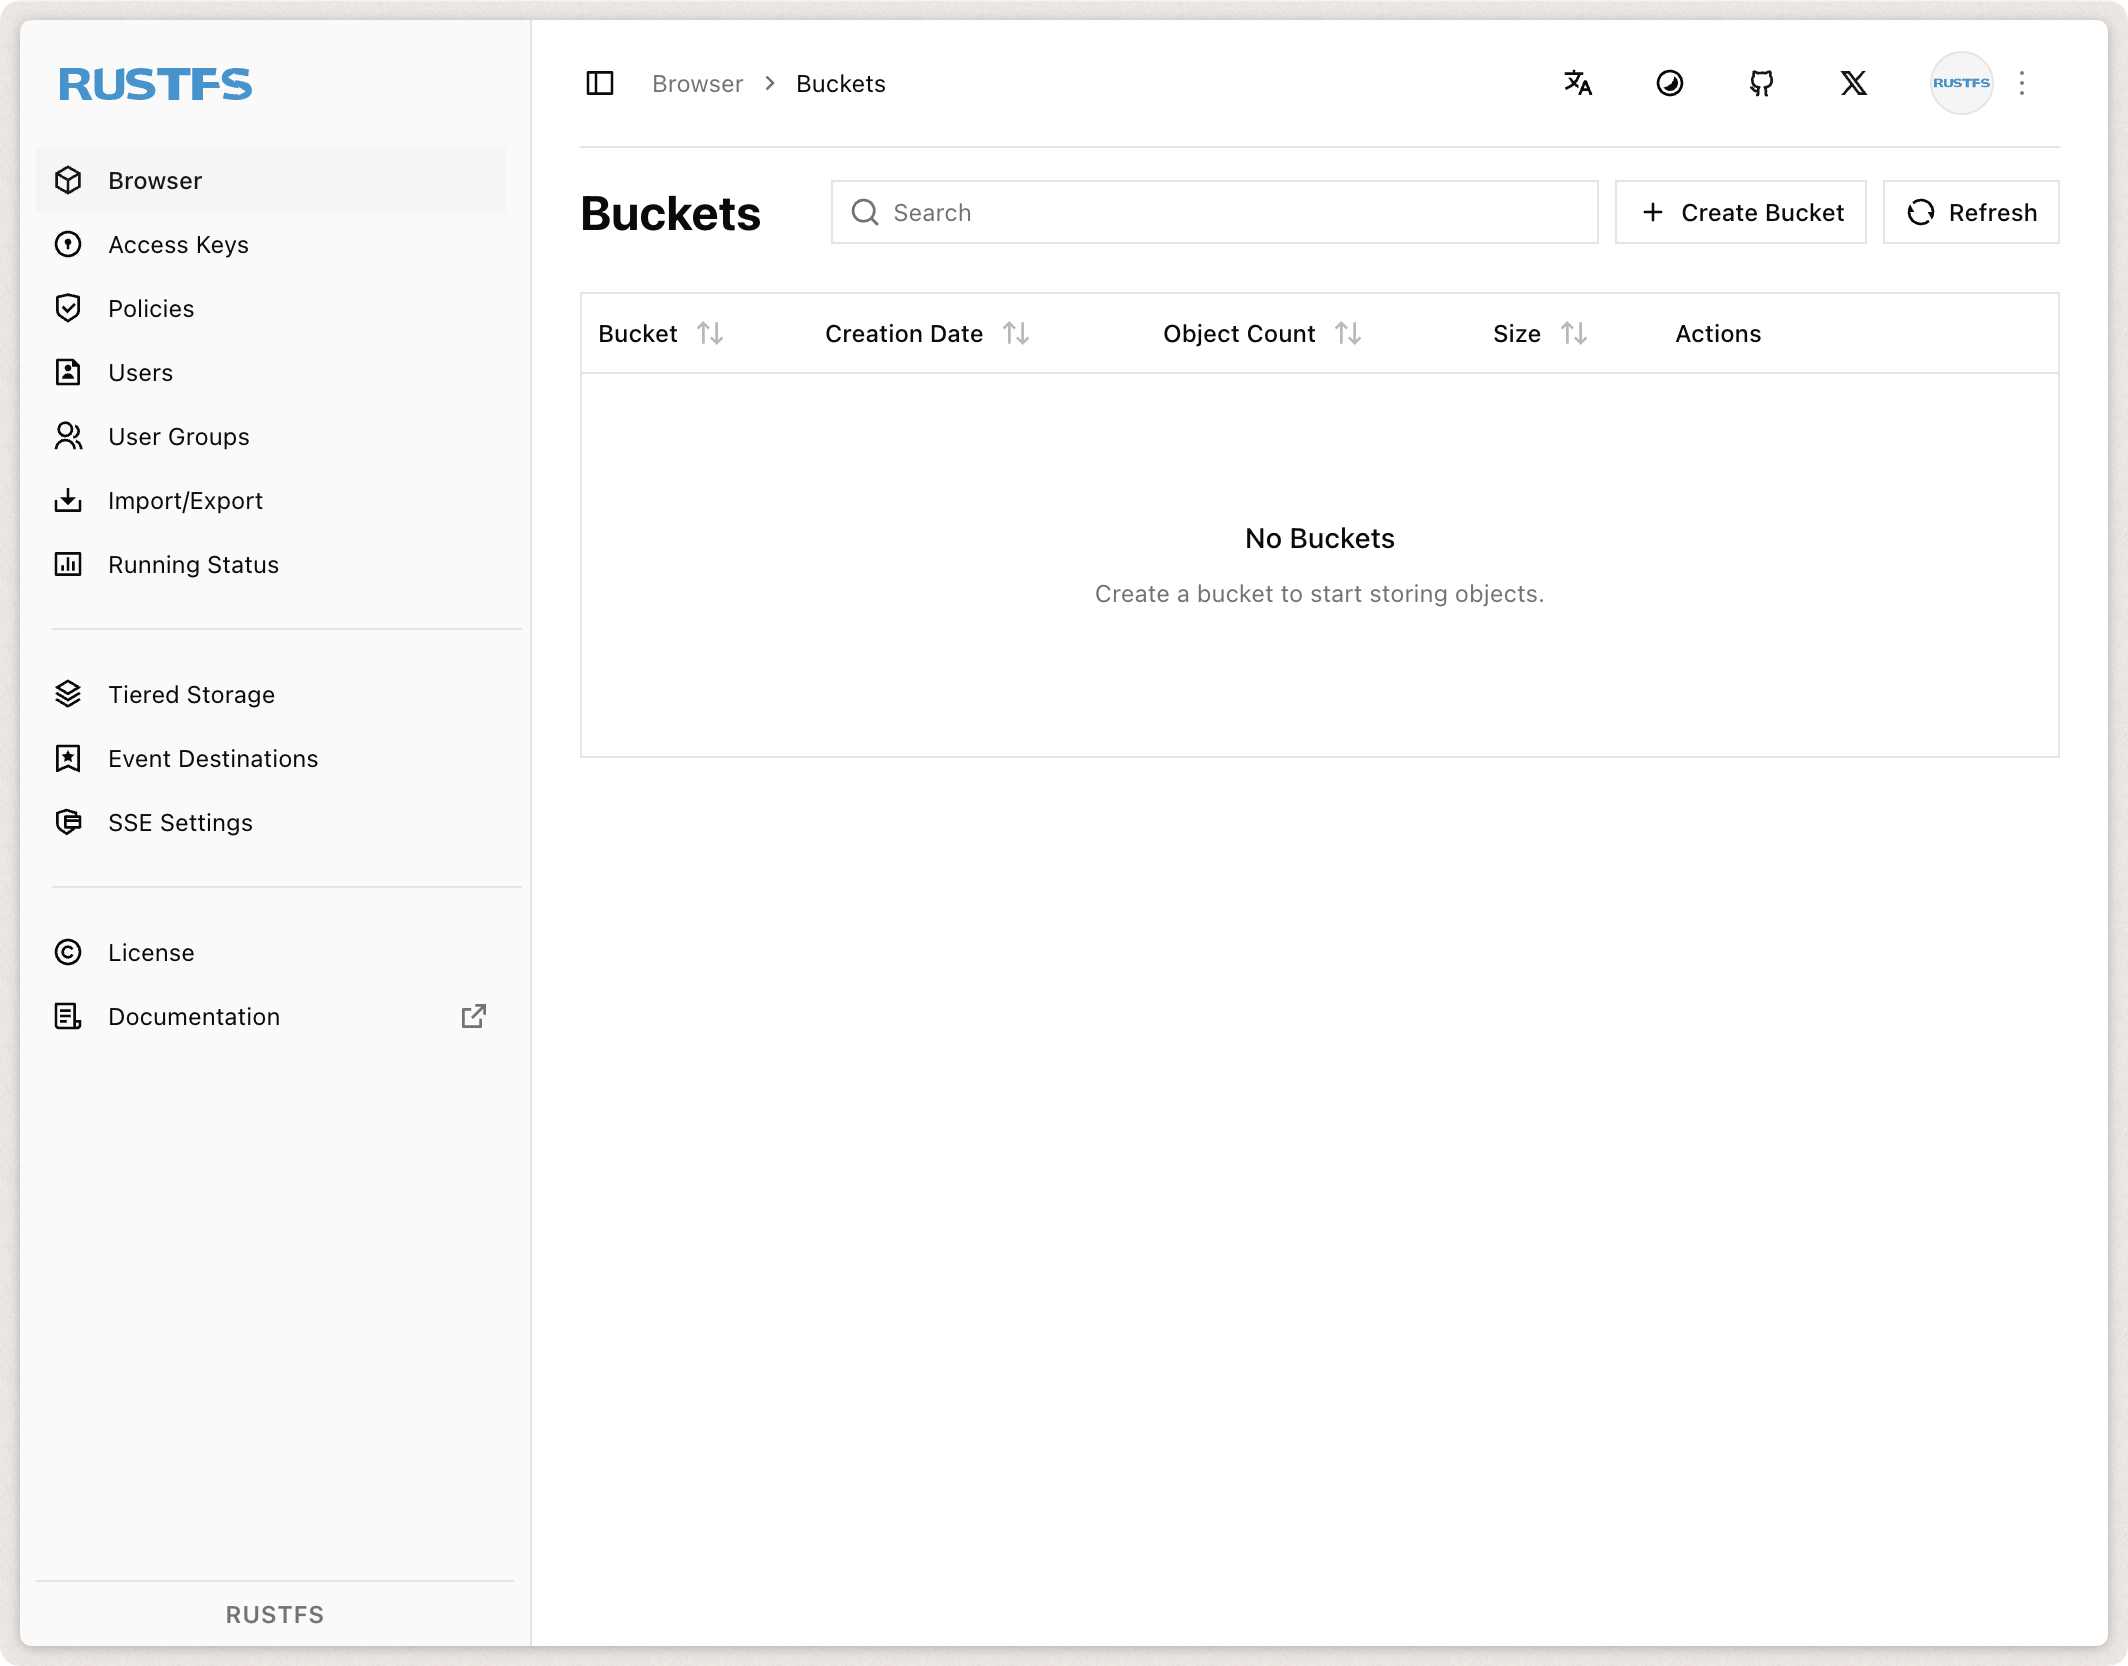Open Documentation via its external link icon

(x=473, y=1016)
